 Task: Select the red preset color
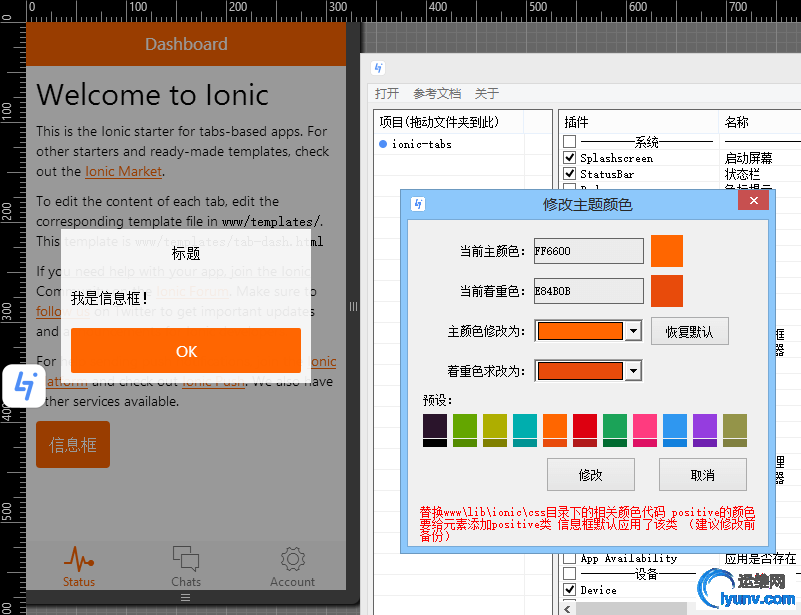(x=585, y=431)
